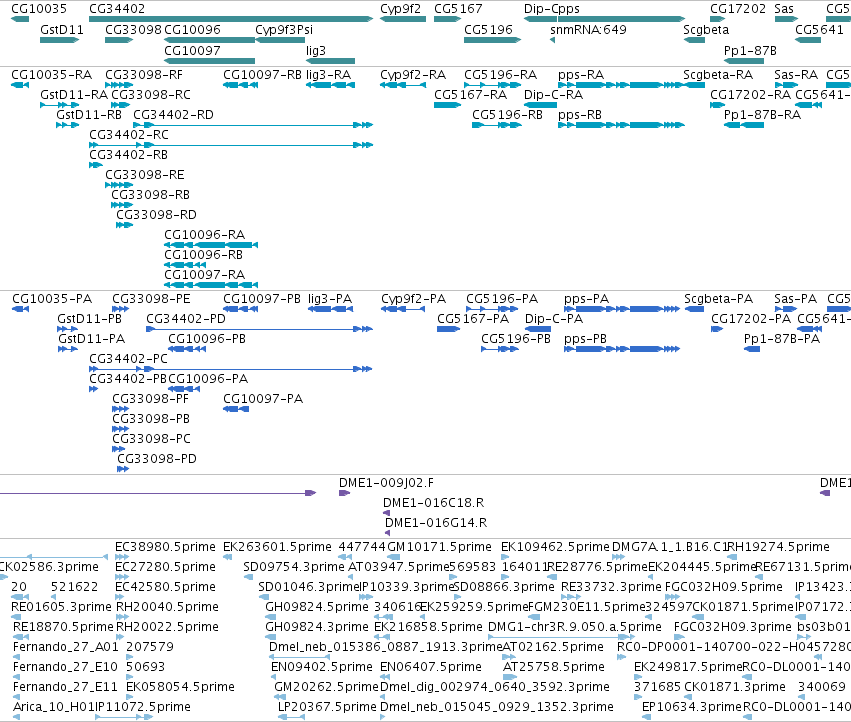Select the EK249817.5prime EST label

coord(688,667)
